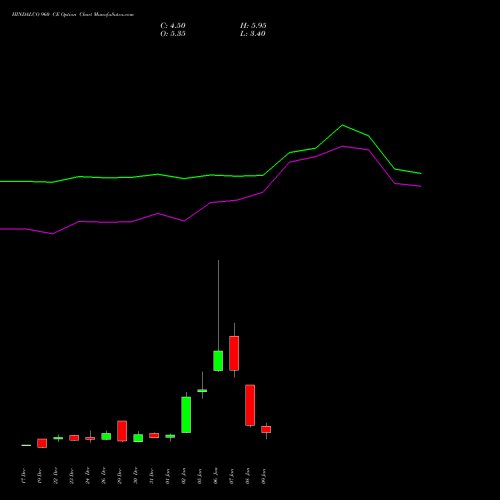Click the 23 Dec date label

coord(72,476)
